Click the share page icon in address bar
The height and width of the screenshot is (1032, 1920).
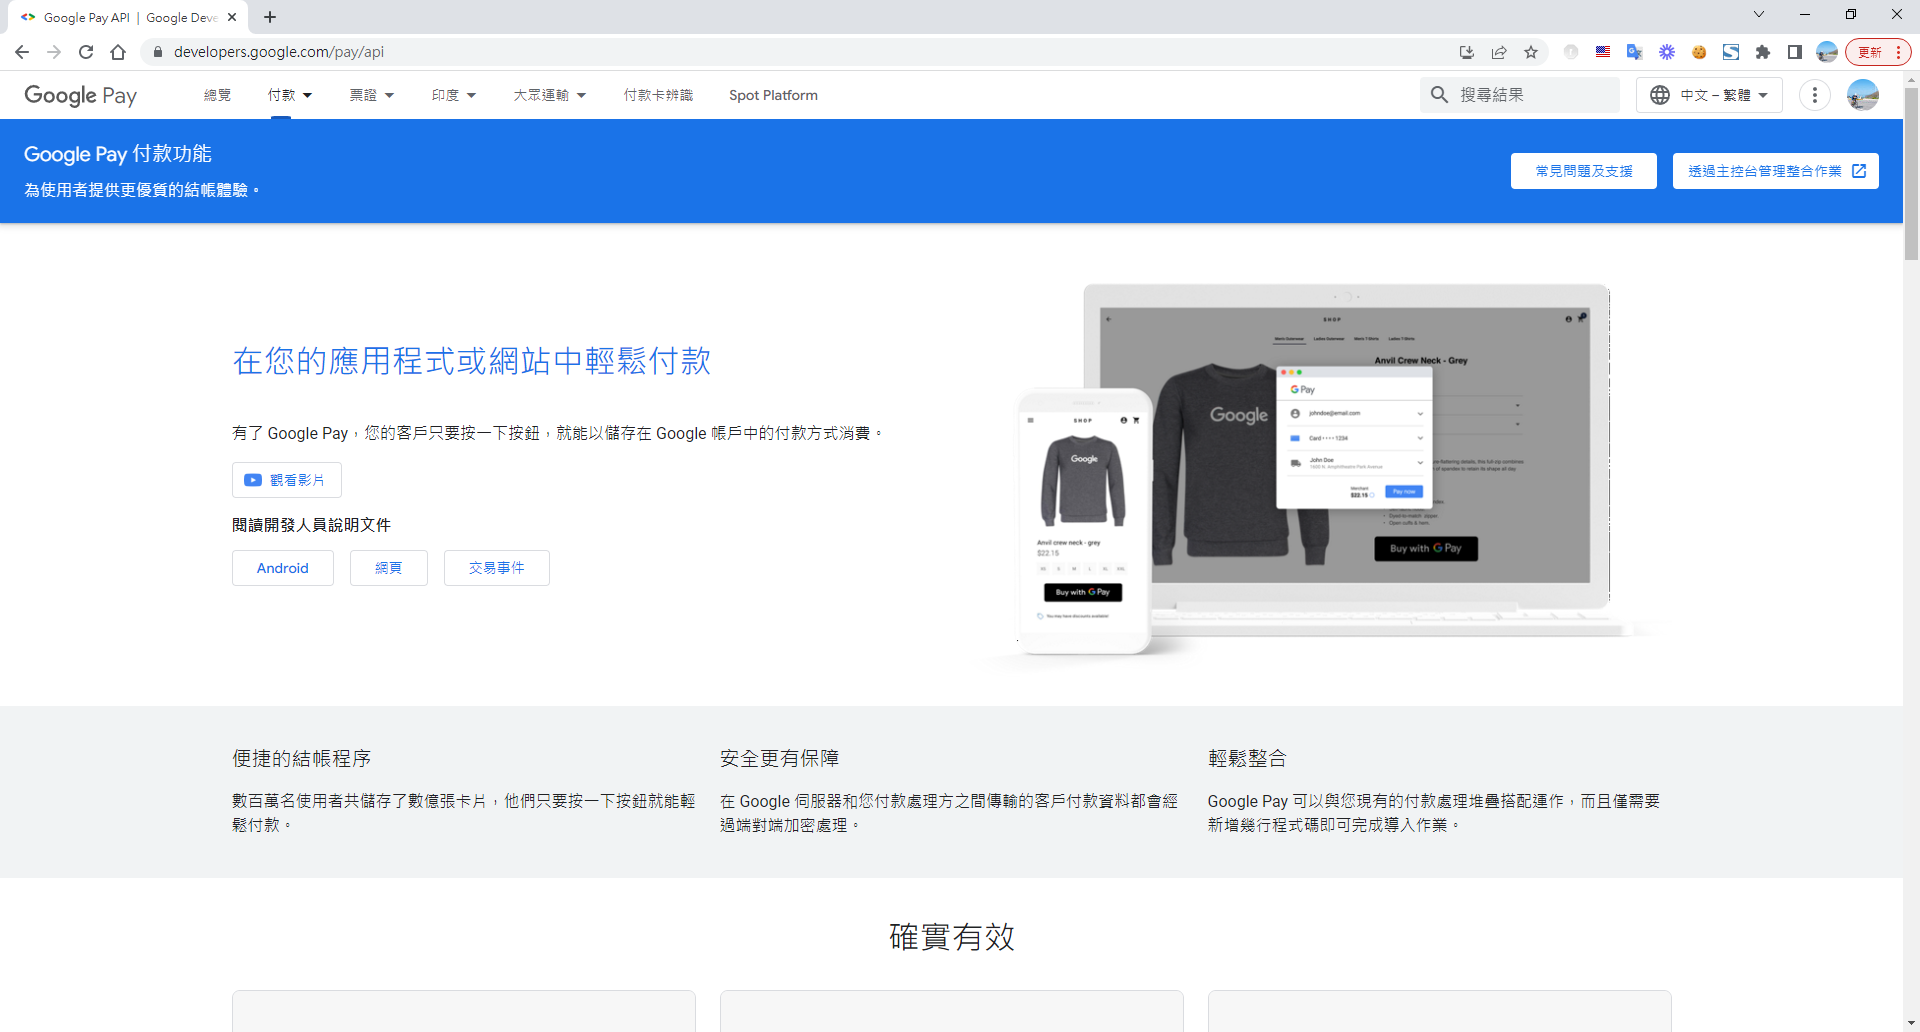point(1499,52)
